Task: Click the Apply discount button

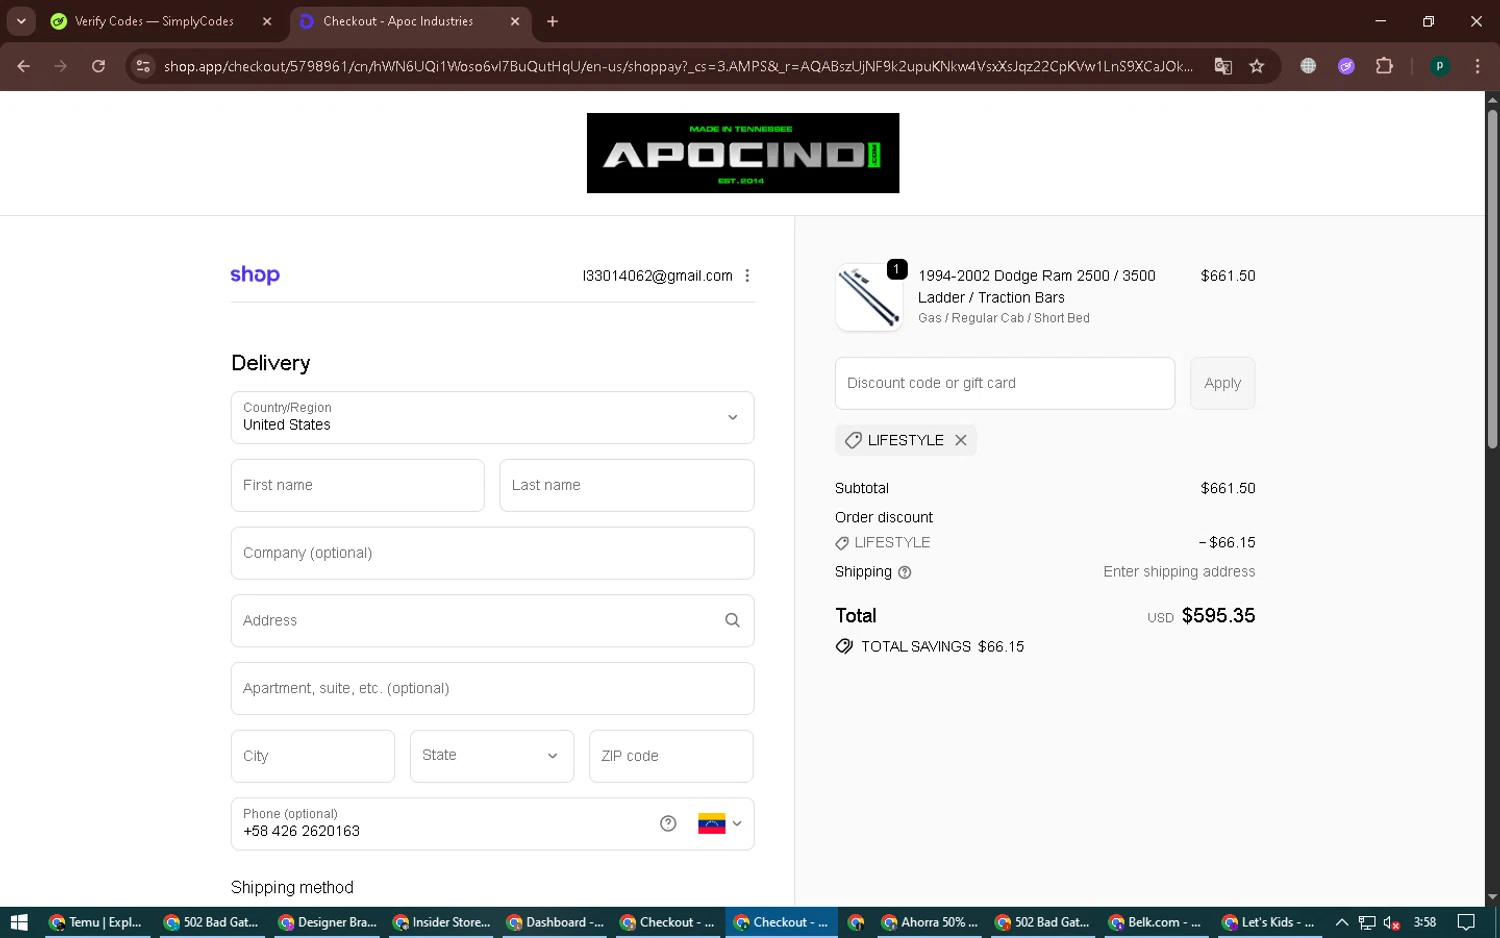Action: point(1222,383)
